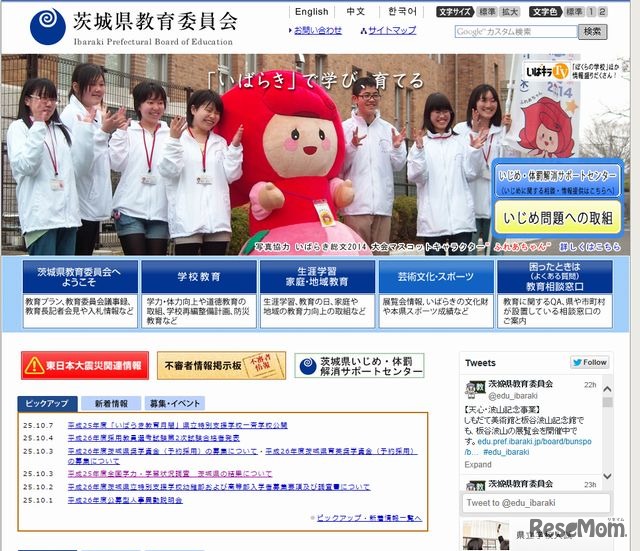Open the 25.10.1 公募型人事異動説明会 link
640x551 pixels.
click(125, 500)
